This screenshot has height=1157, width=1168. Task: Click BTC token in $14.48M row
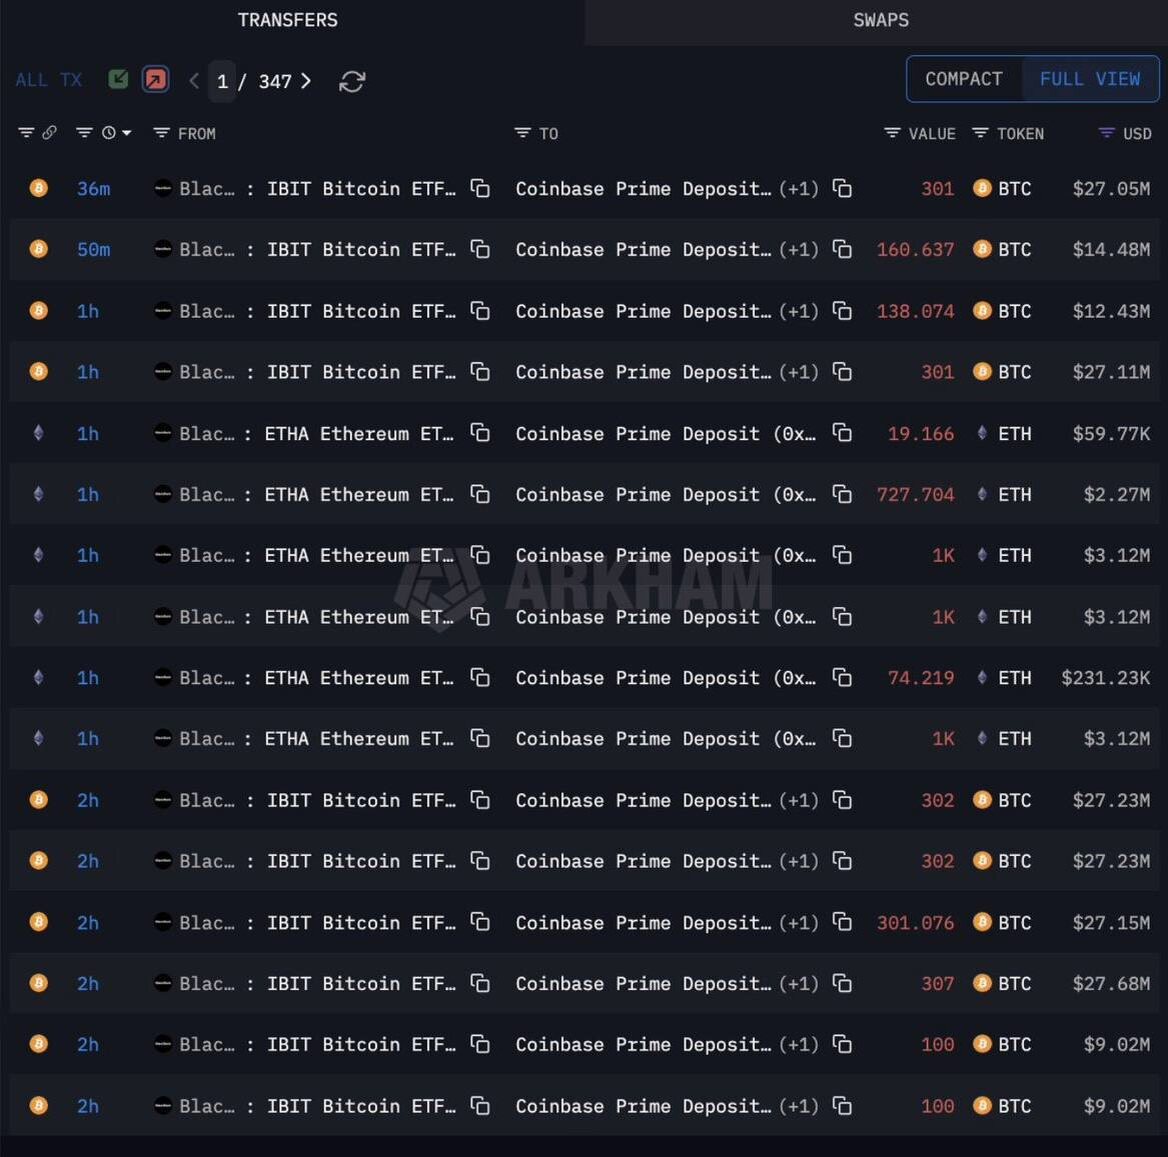pyautogui.click(x=1002, y=249)
